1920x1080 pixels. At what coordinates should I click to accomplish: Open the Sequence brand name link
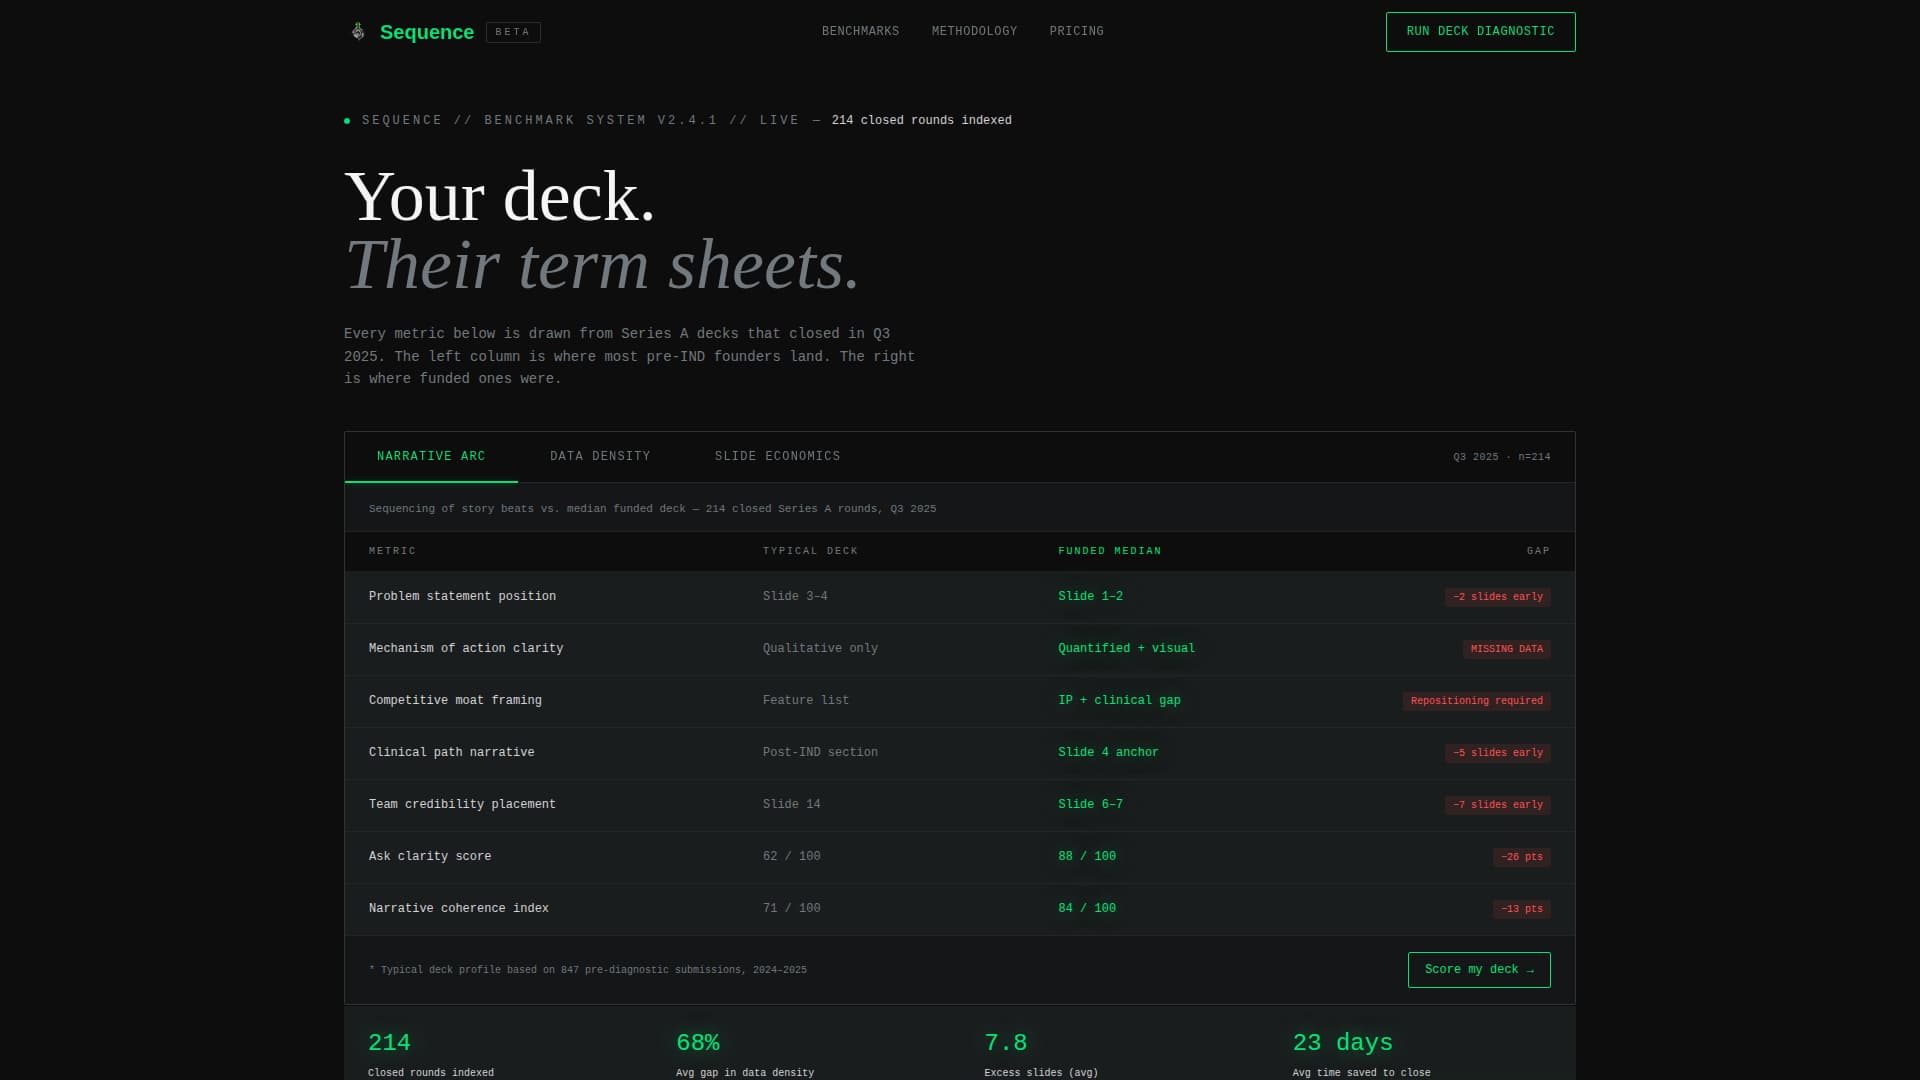tap(427, 32)
